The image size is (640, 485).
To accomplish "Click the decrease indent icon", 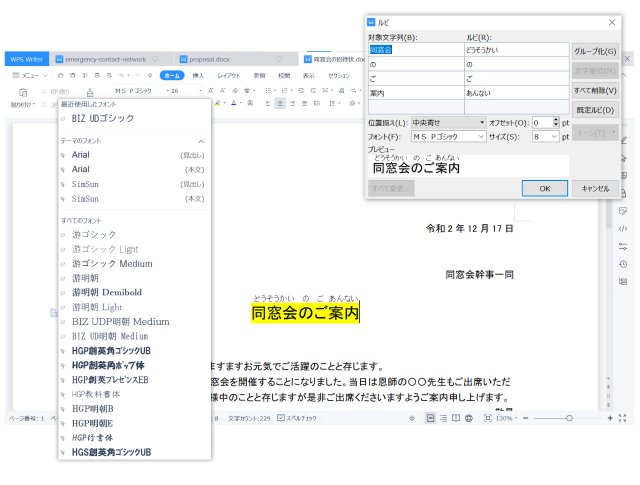I will coord(301,91).
